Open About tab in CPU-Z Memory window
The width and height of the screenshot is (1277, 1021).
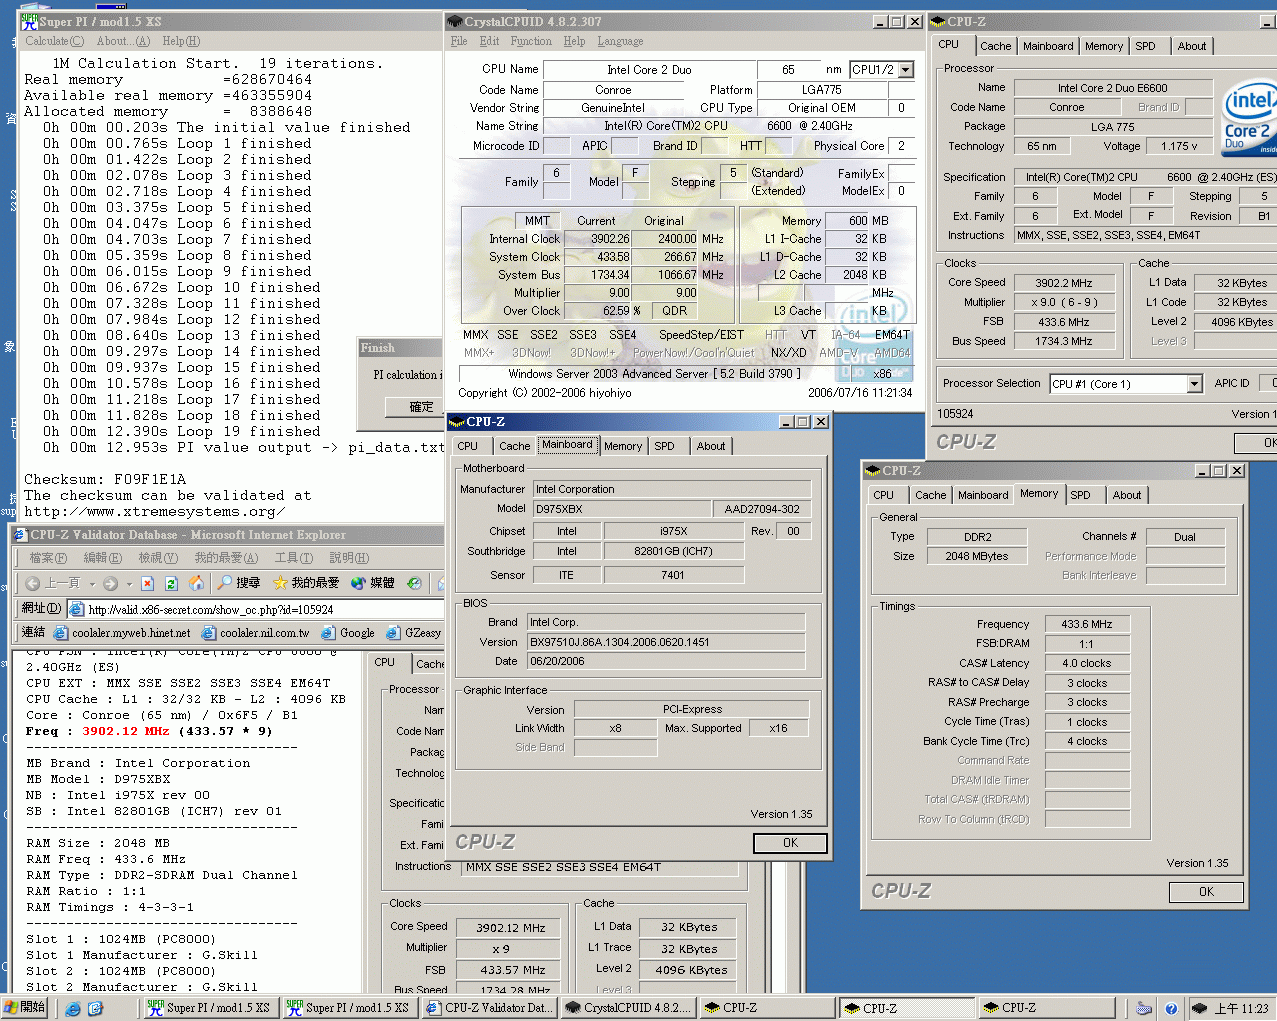[x=1127, y=495]
